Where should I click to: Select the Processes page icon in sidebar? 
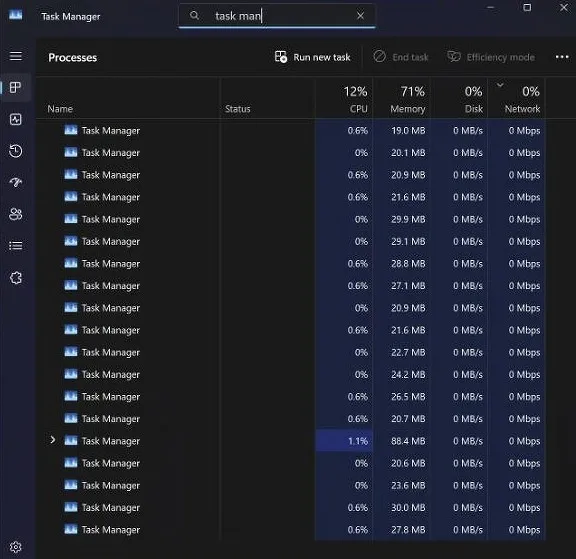15,87
